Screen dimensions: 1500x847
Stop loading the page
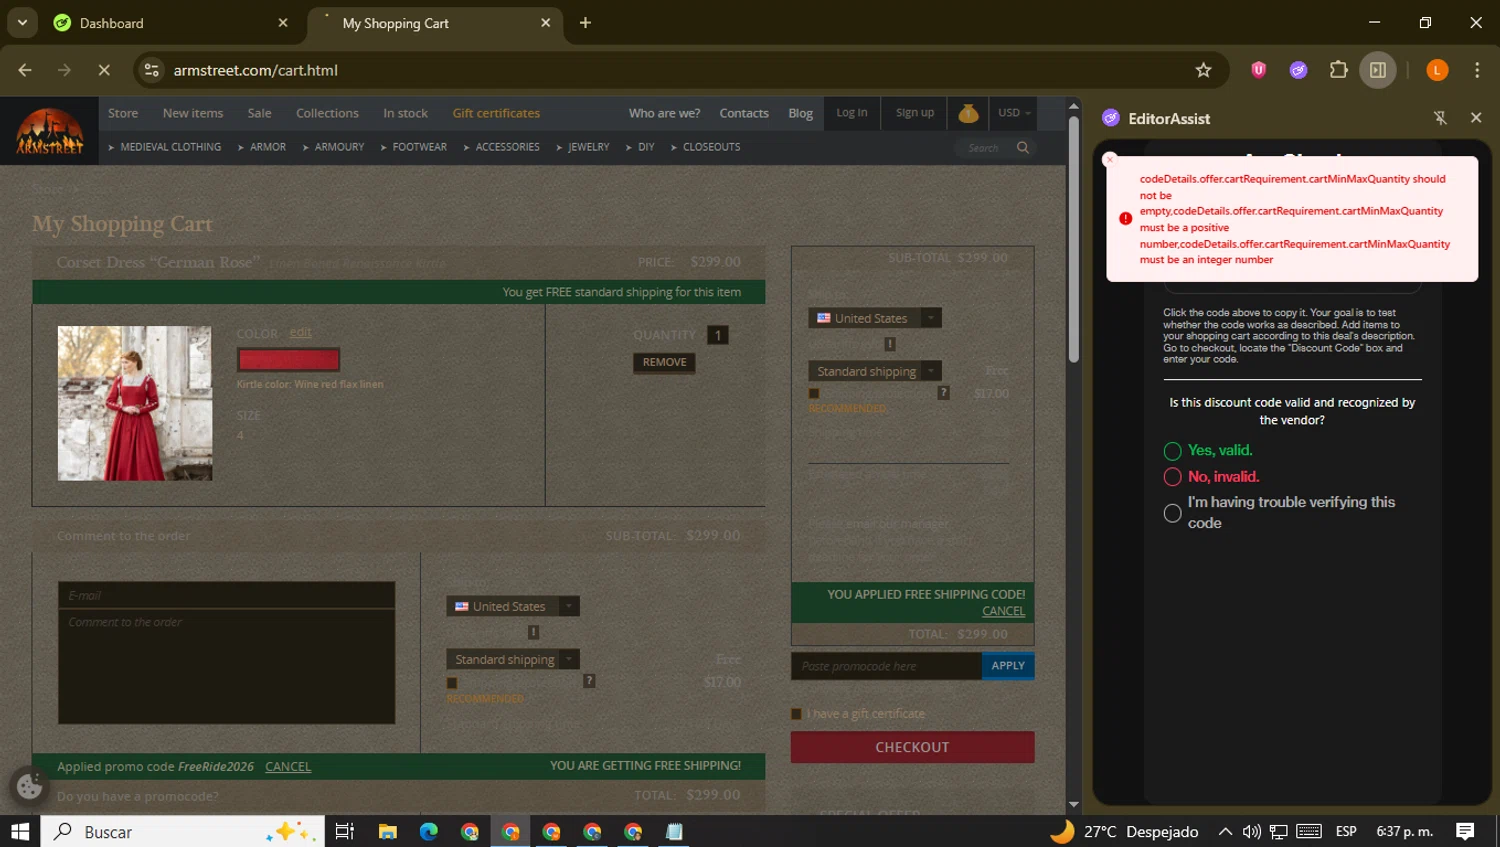104,70
